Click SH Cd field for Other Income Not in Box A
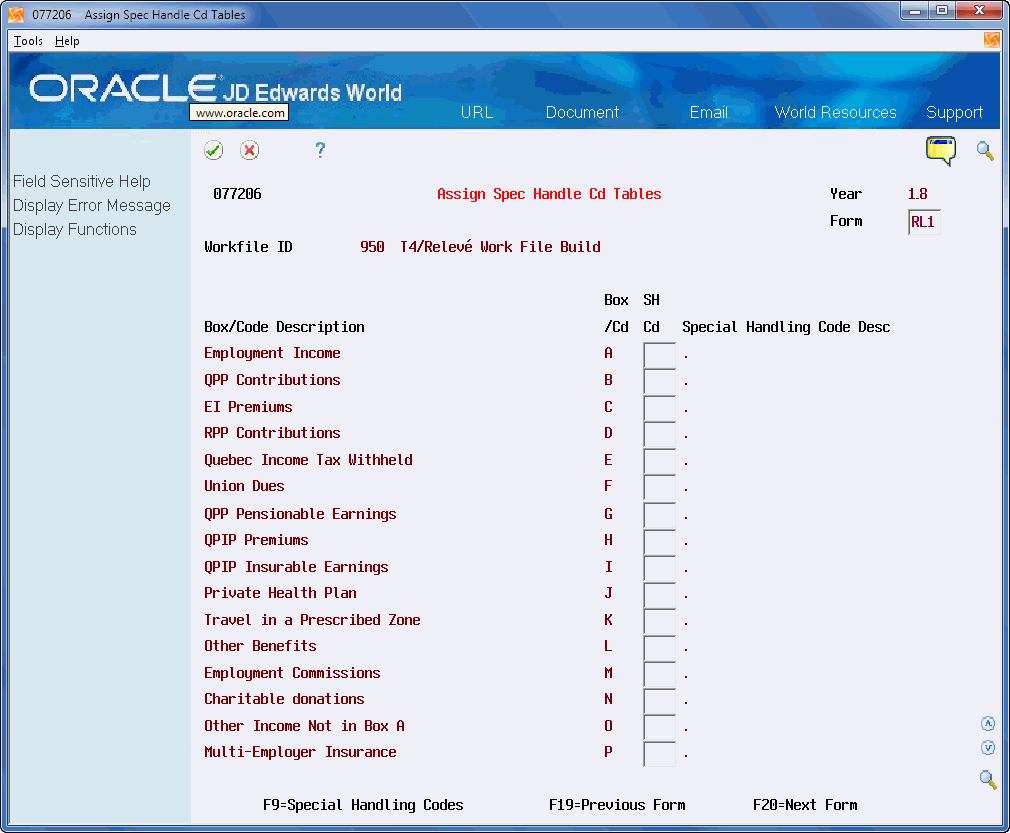 click(660, 727)
